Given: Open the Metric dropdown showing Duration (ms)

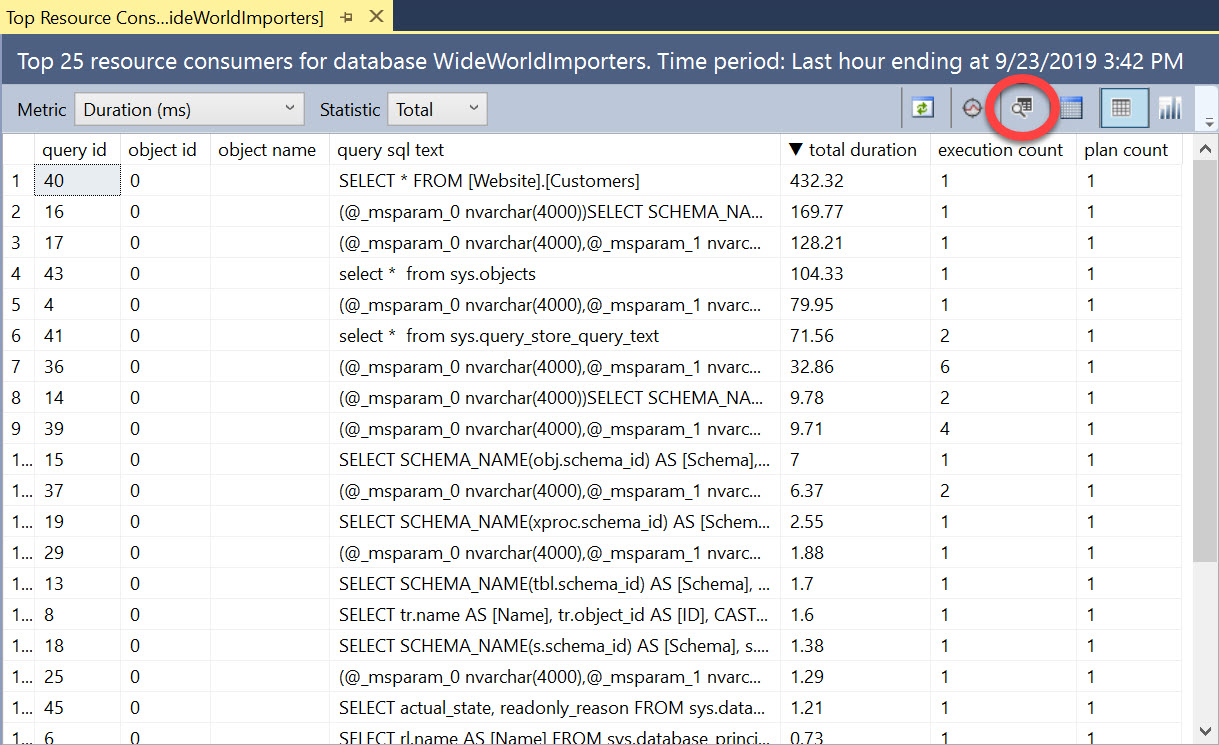Looking at the screenshot, I should [189, 110].
